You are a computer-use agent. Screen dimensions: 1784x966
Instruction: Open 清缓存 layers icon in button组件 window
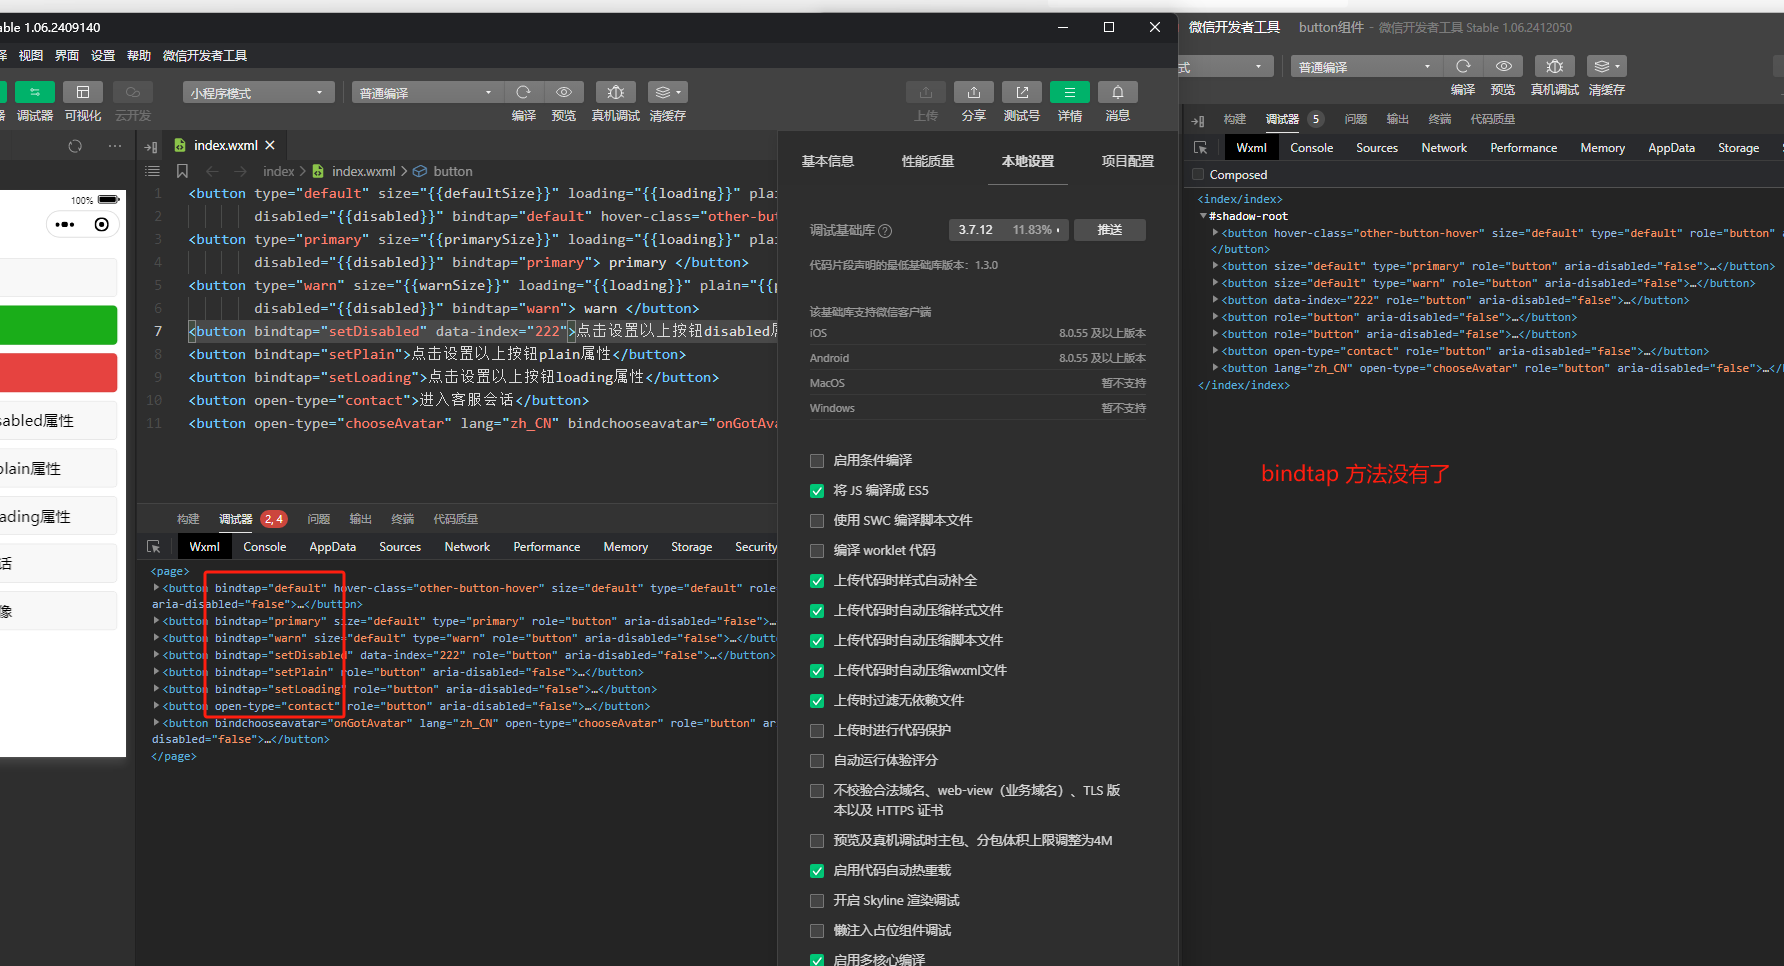pyautogui.click(x=1606, y=66)
